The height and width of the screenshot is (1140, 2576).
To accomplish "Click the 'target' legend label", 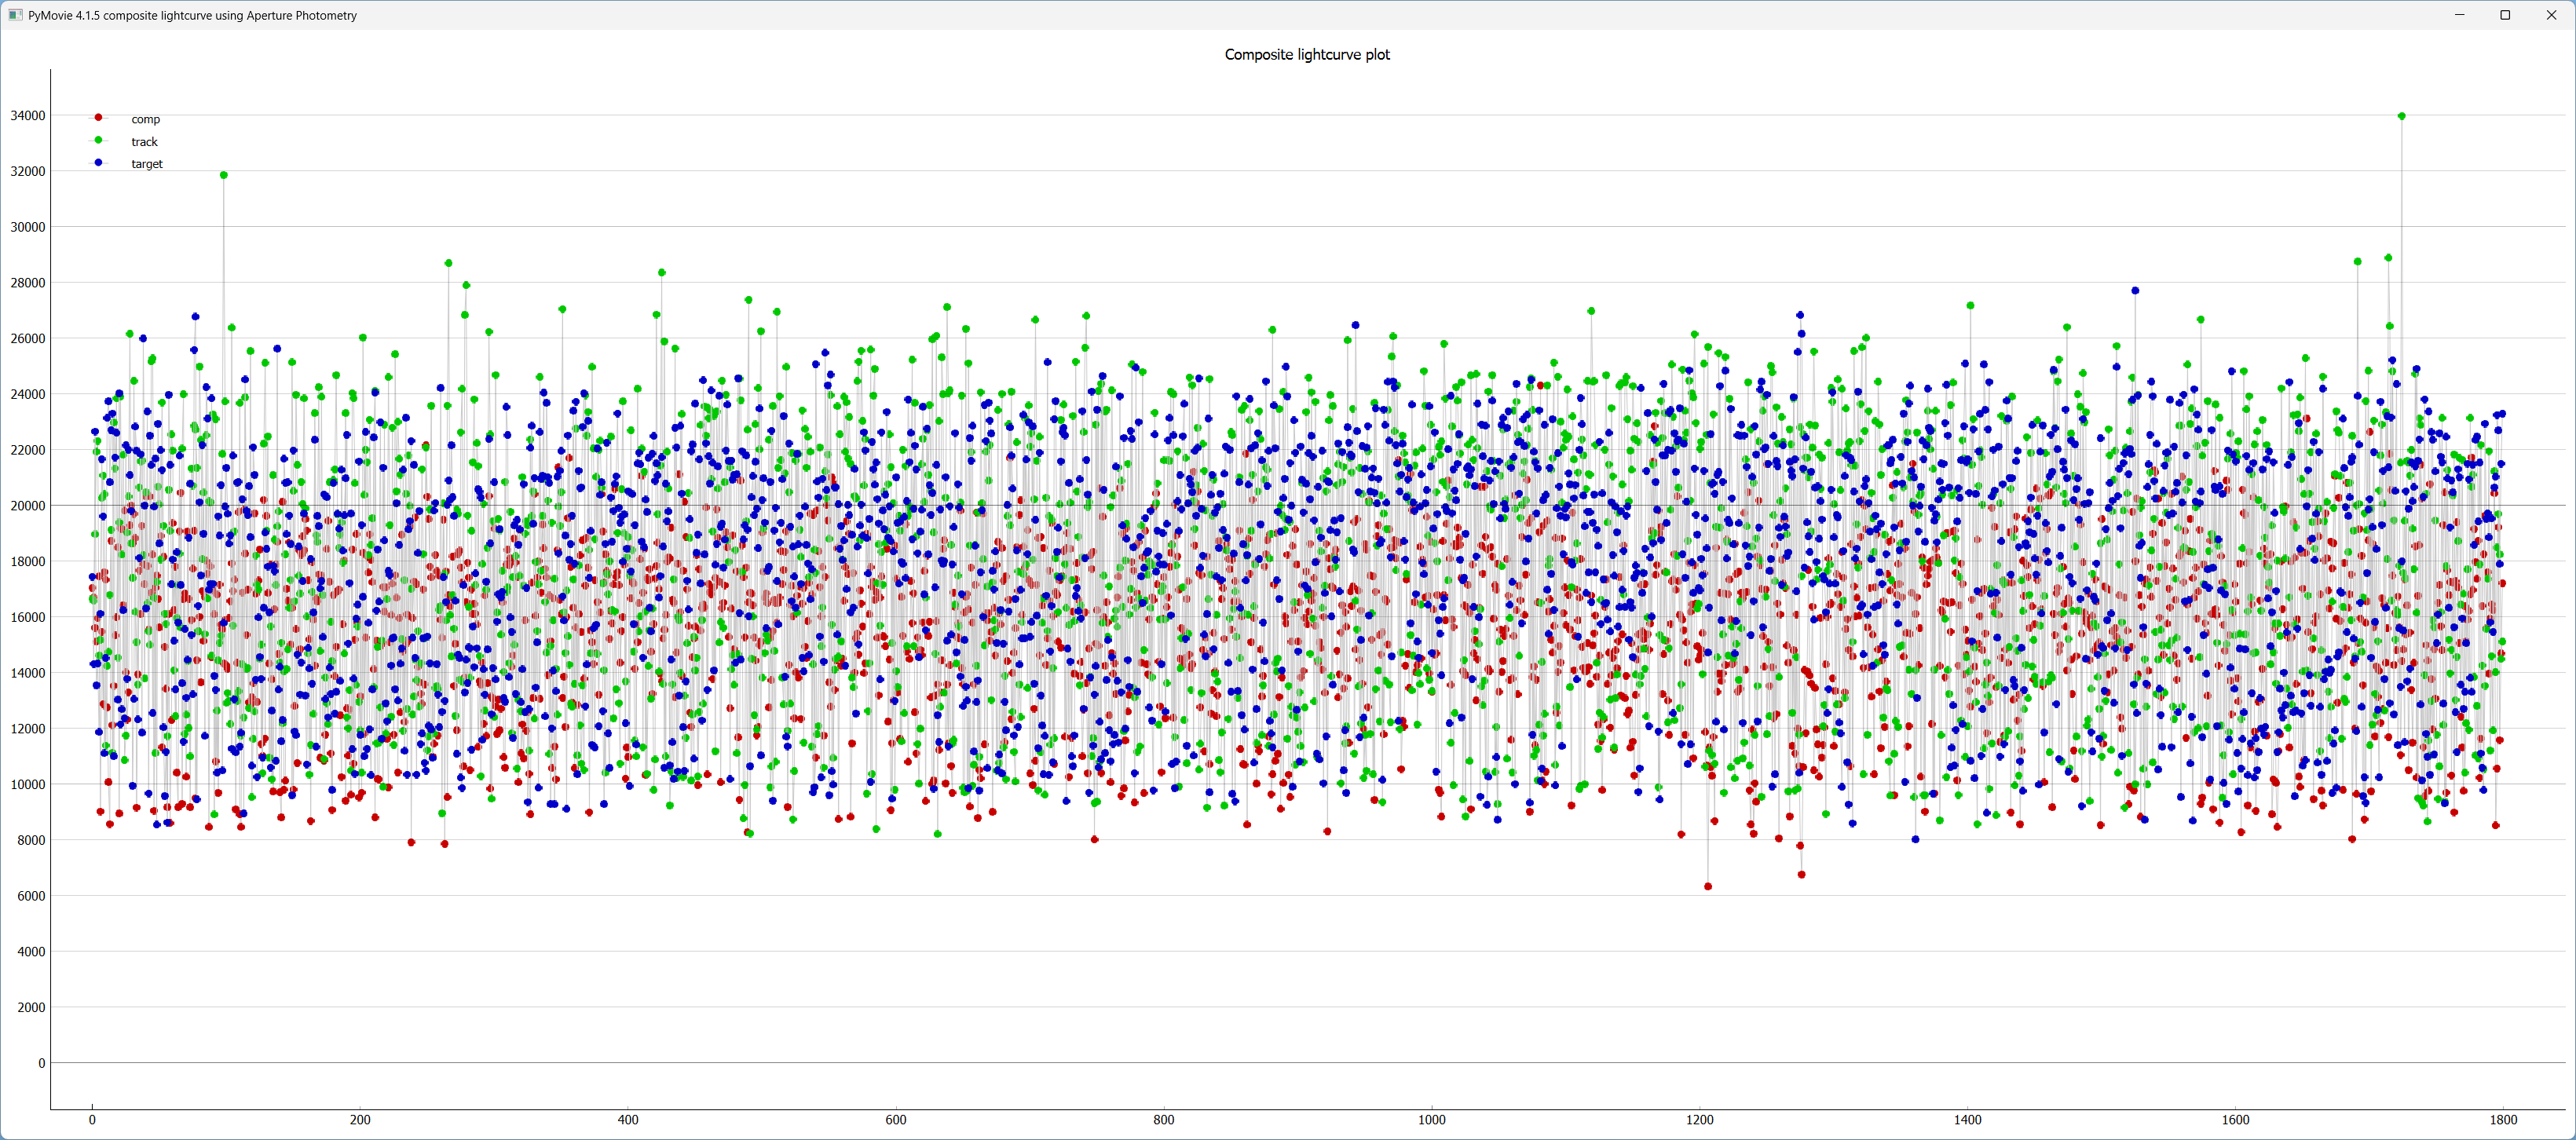I will tap(146, 164).
